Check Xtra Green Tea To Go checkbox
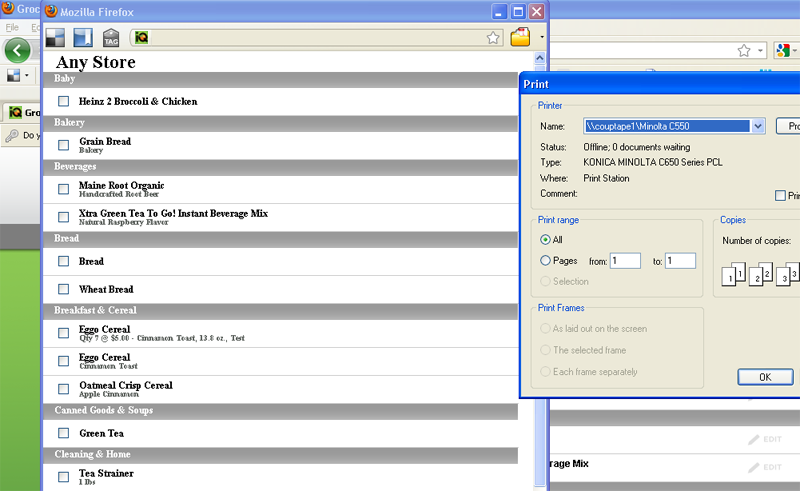The height and width of the screenshot is (491, 800). point(63,217)
